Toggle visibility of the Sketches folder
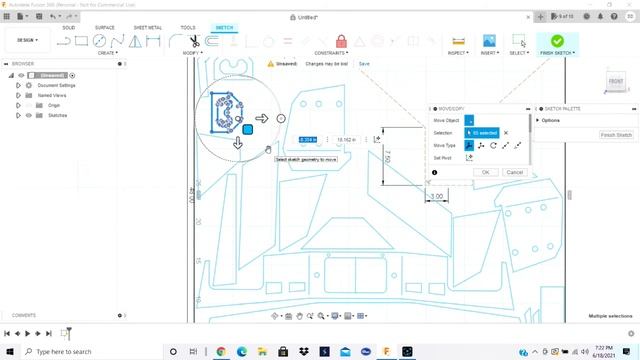 [29, 116]
